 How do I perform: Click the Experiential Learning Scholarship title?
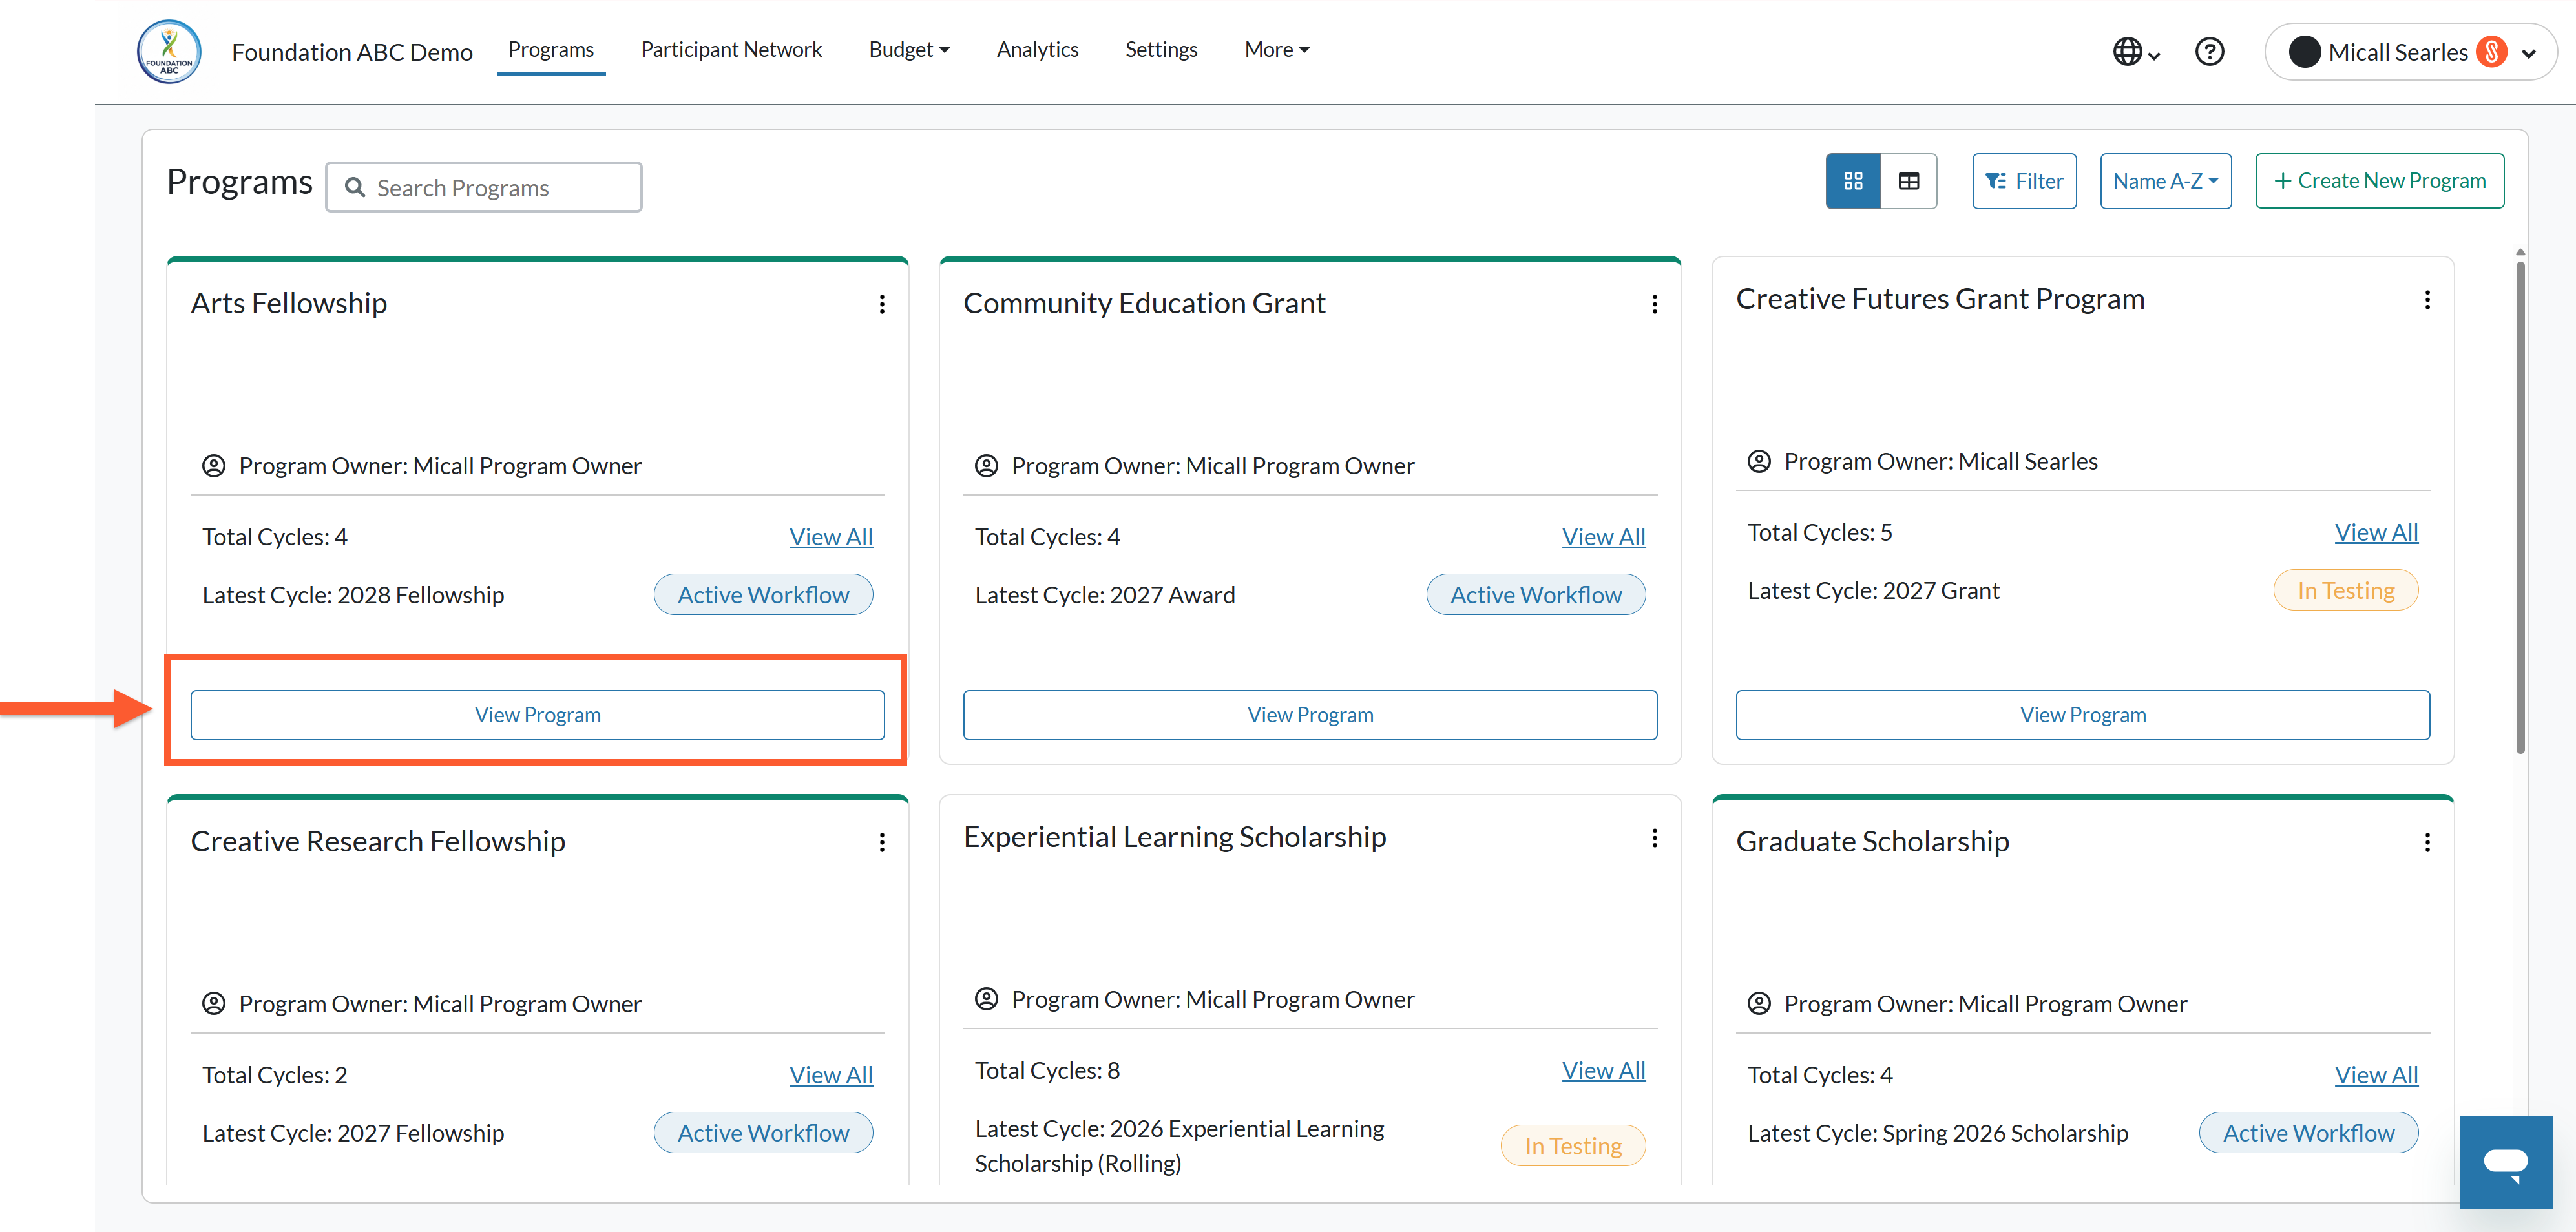click(x=1175, y=837)
